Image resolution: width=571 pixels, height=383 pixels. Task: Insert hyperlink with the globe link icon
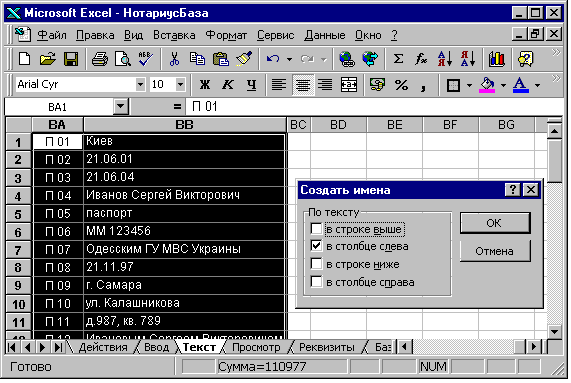point(347,59)
